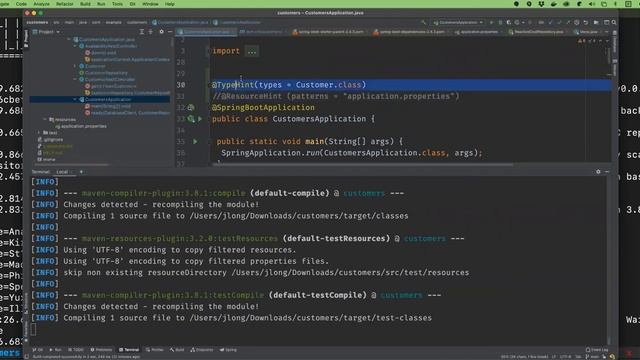Add a new terminal session tab
The image size is (640, 360).
tap(81, 172)
